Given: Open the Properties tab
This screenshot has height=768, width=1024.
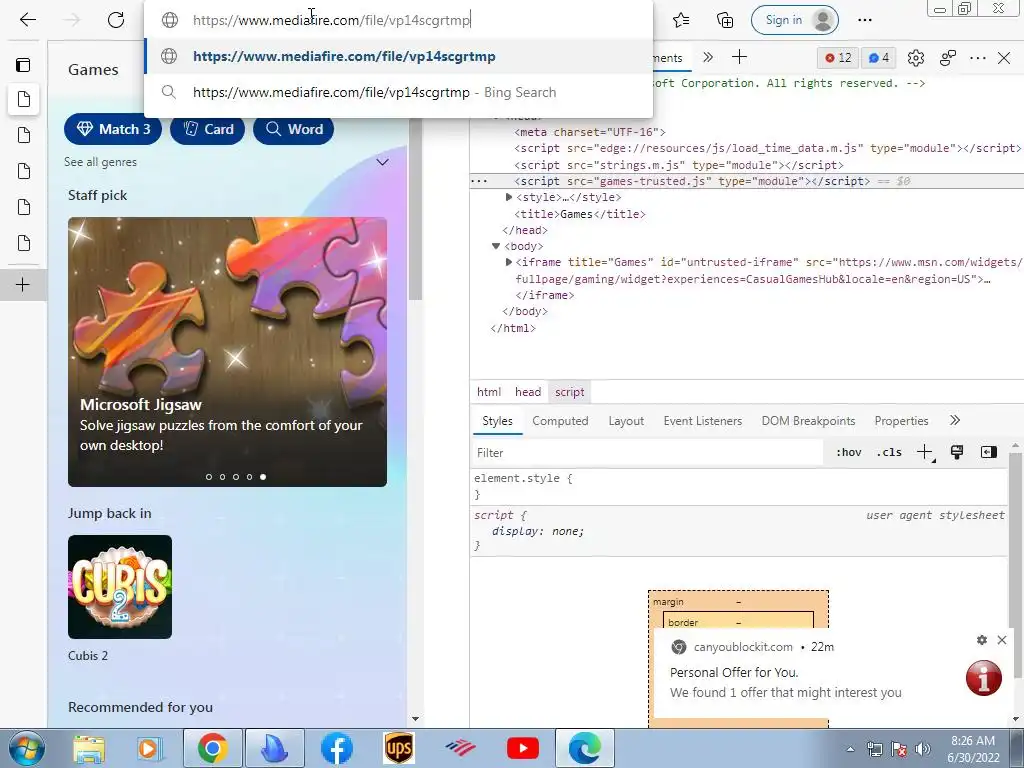Looking at the screenshot, I should 901,421.
